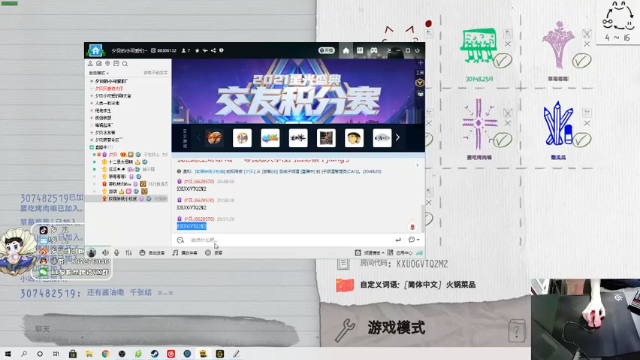Click the plus icon on YY right sidebar
640x360 pixels.
pyautogui.click(x=420, y=63)
